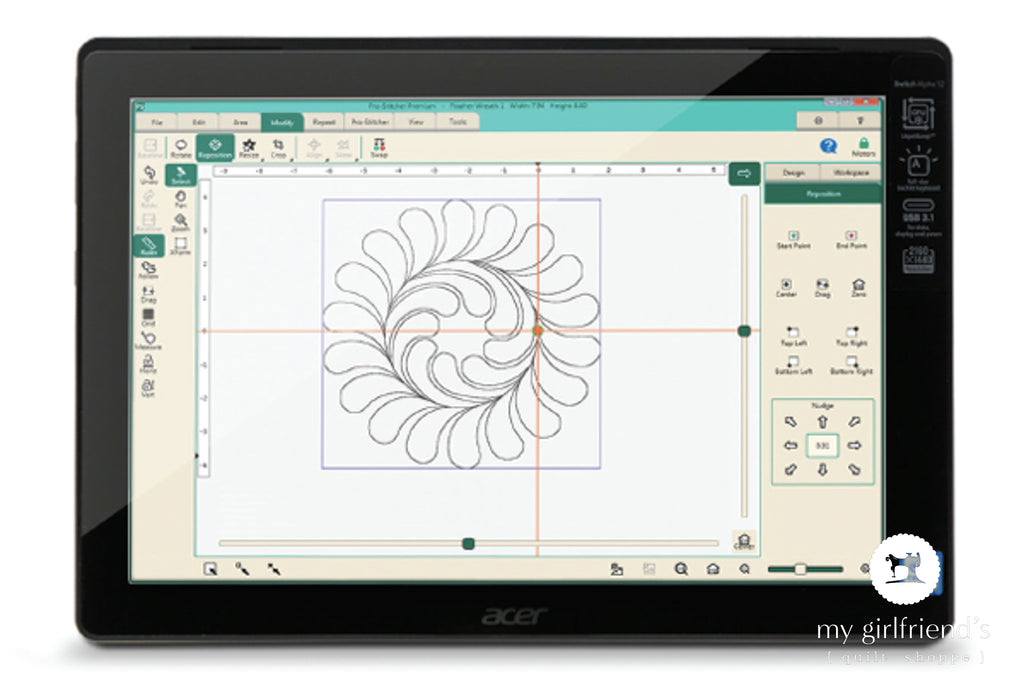The height and width of the screenshot is (690, 1024).
Task: Set the Start Point in the Reposition panel
Action: 793,239
